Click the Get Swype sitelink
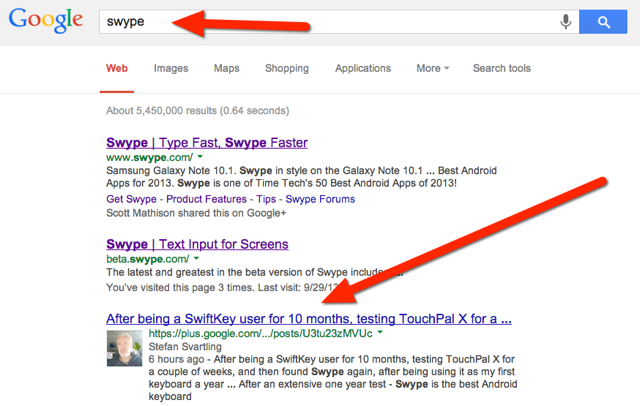Screen dimensions: 640x406 (x=133, y=199)
